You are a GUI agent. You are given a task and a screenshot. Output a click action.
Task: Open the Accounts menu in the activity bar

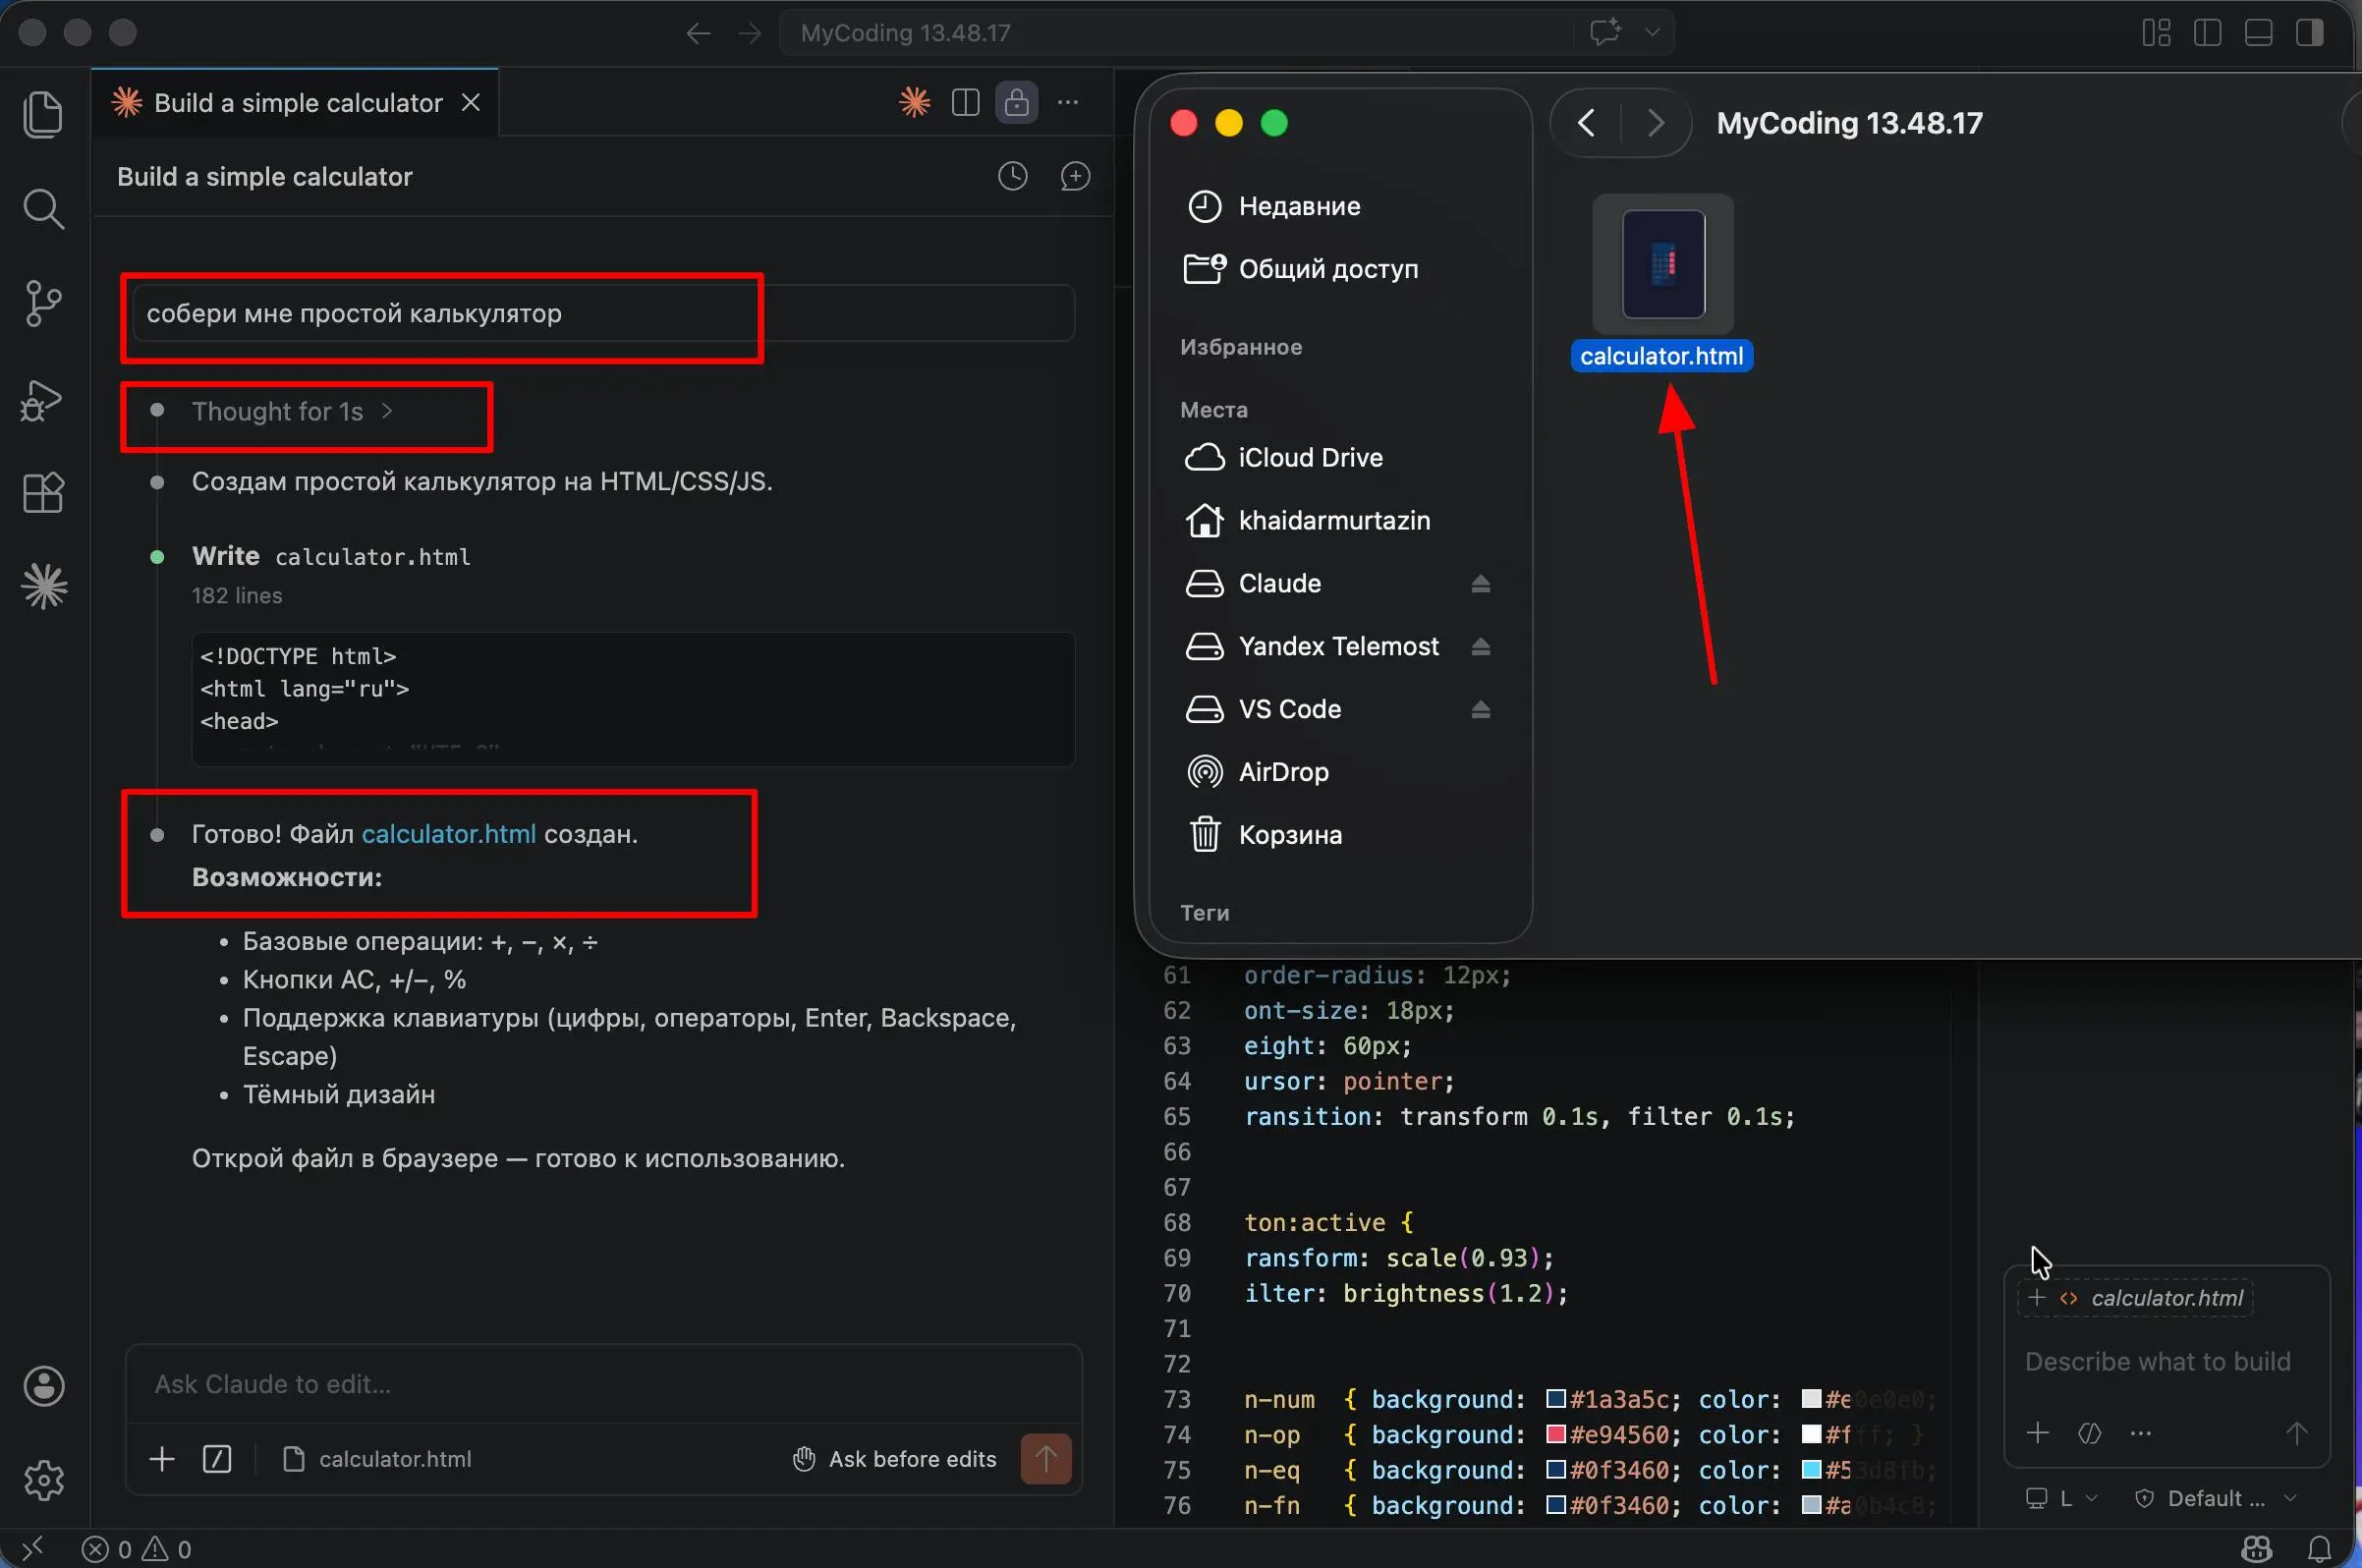click(43, 1386)
